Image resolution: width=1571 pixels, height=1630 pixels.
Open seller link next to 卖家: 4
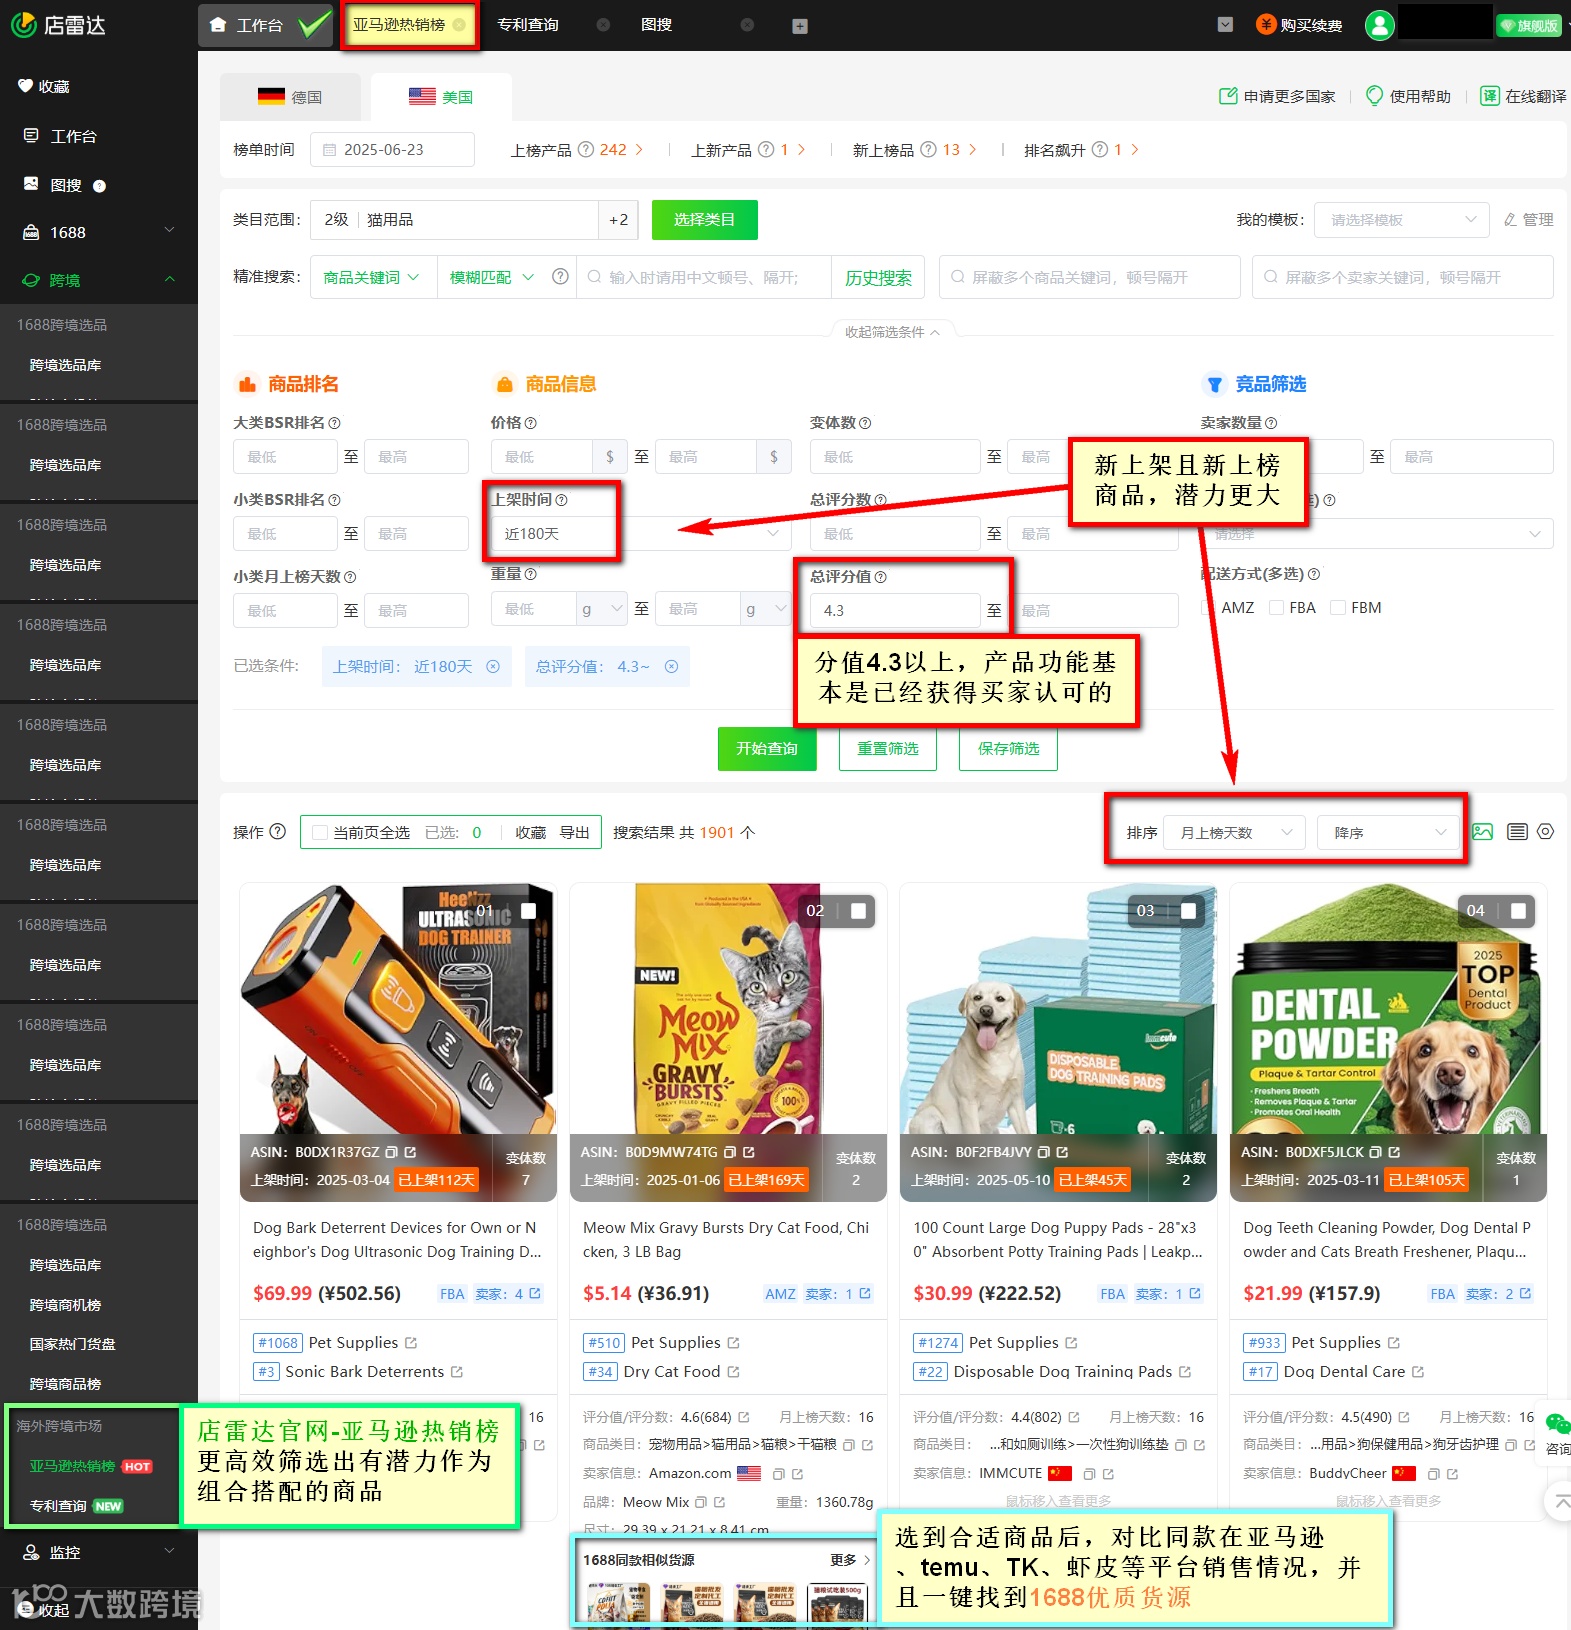point(535,1294)
